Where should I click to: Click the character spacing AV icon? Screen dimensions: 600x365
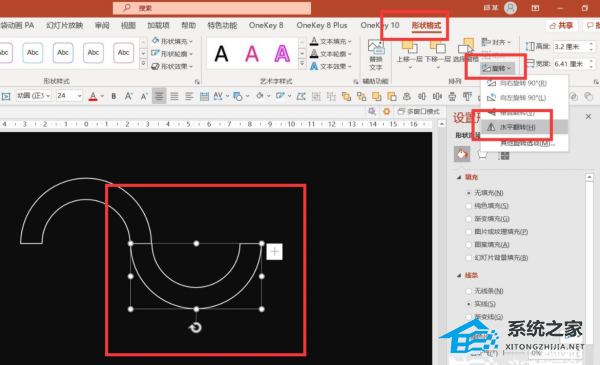(218, 96)
